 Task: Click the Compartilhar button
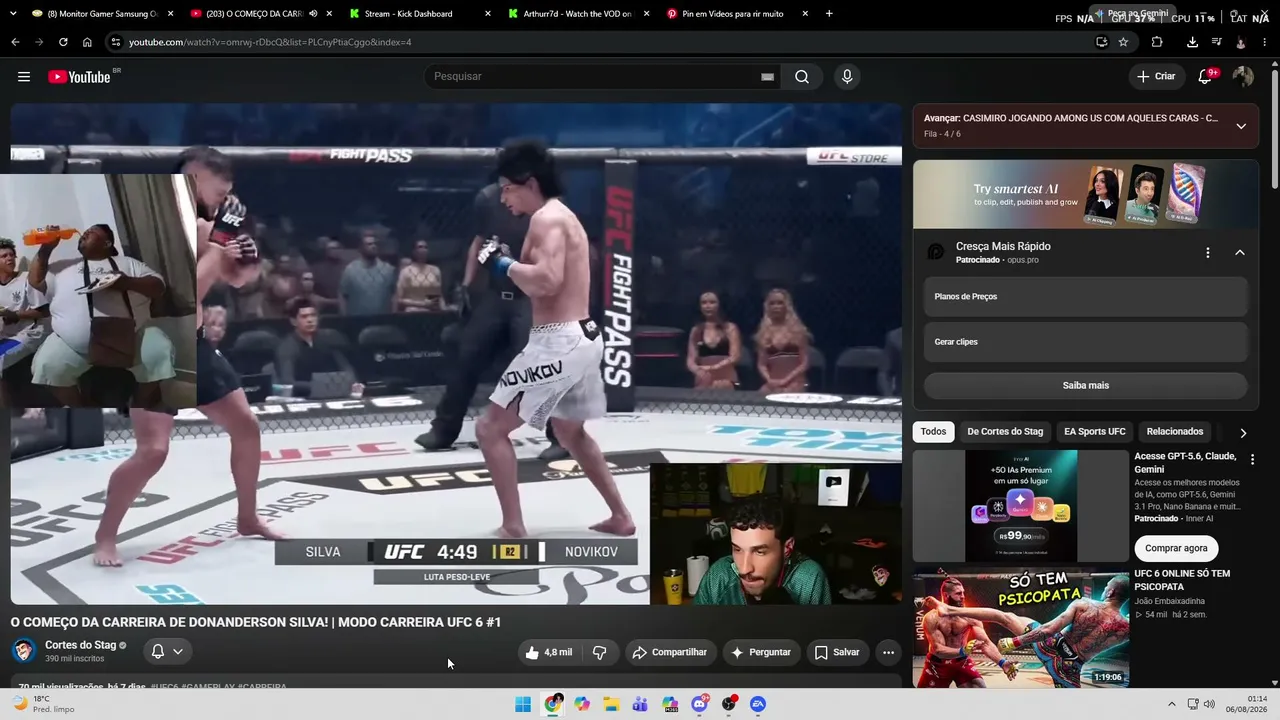point(669,652)
